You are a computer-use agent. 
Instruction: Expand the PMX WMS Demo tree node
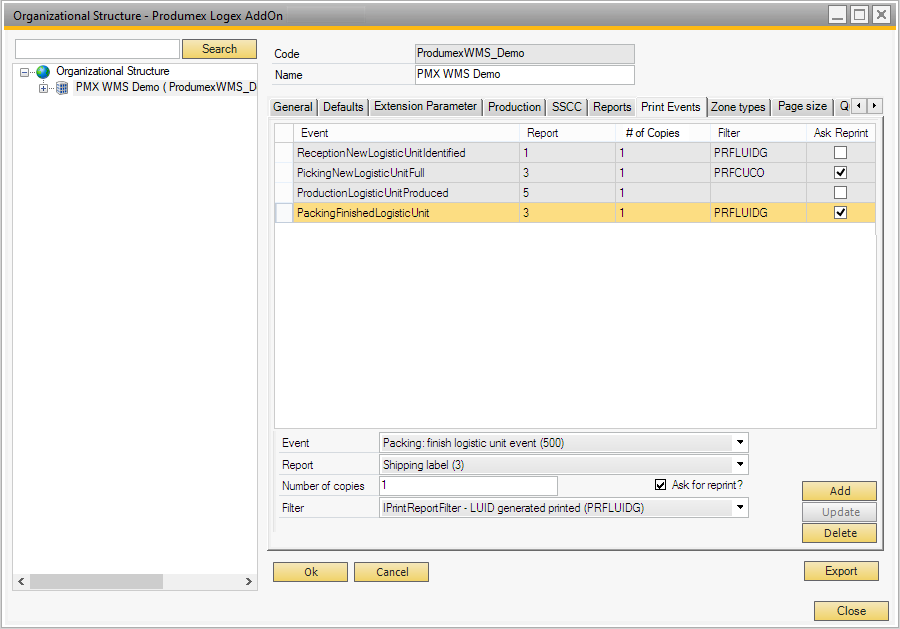(x=43, y=88)
